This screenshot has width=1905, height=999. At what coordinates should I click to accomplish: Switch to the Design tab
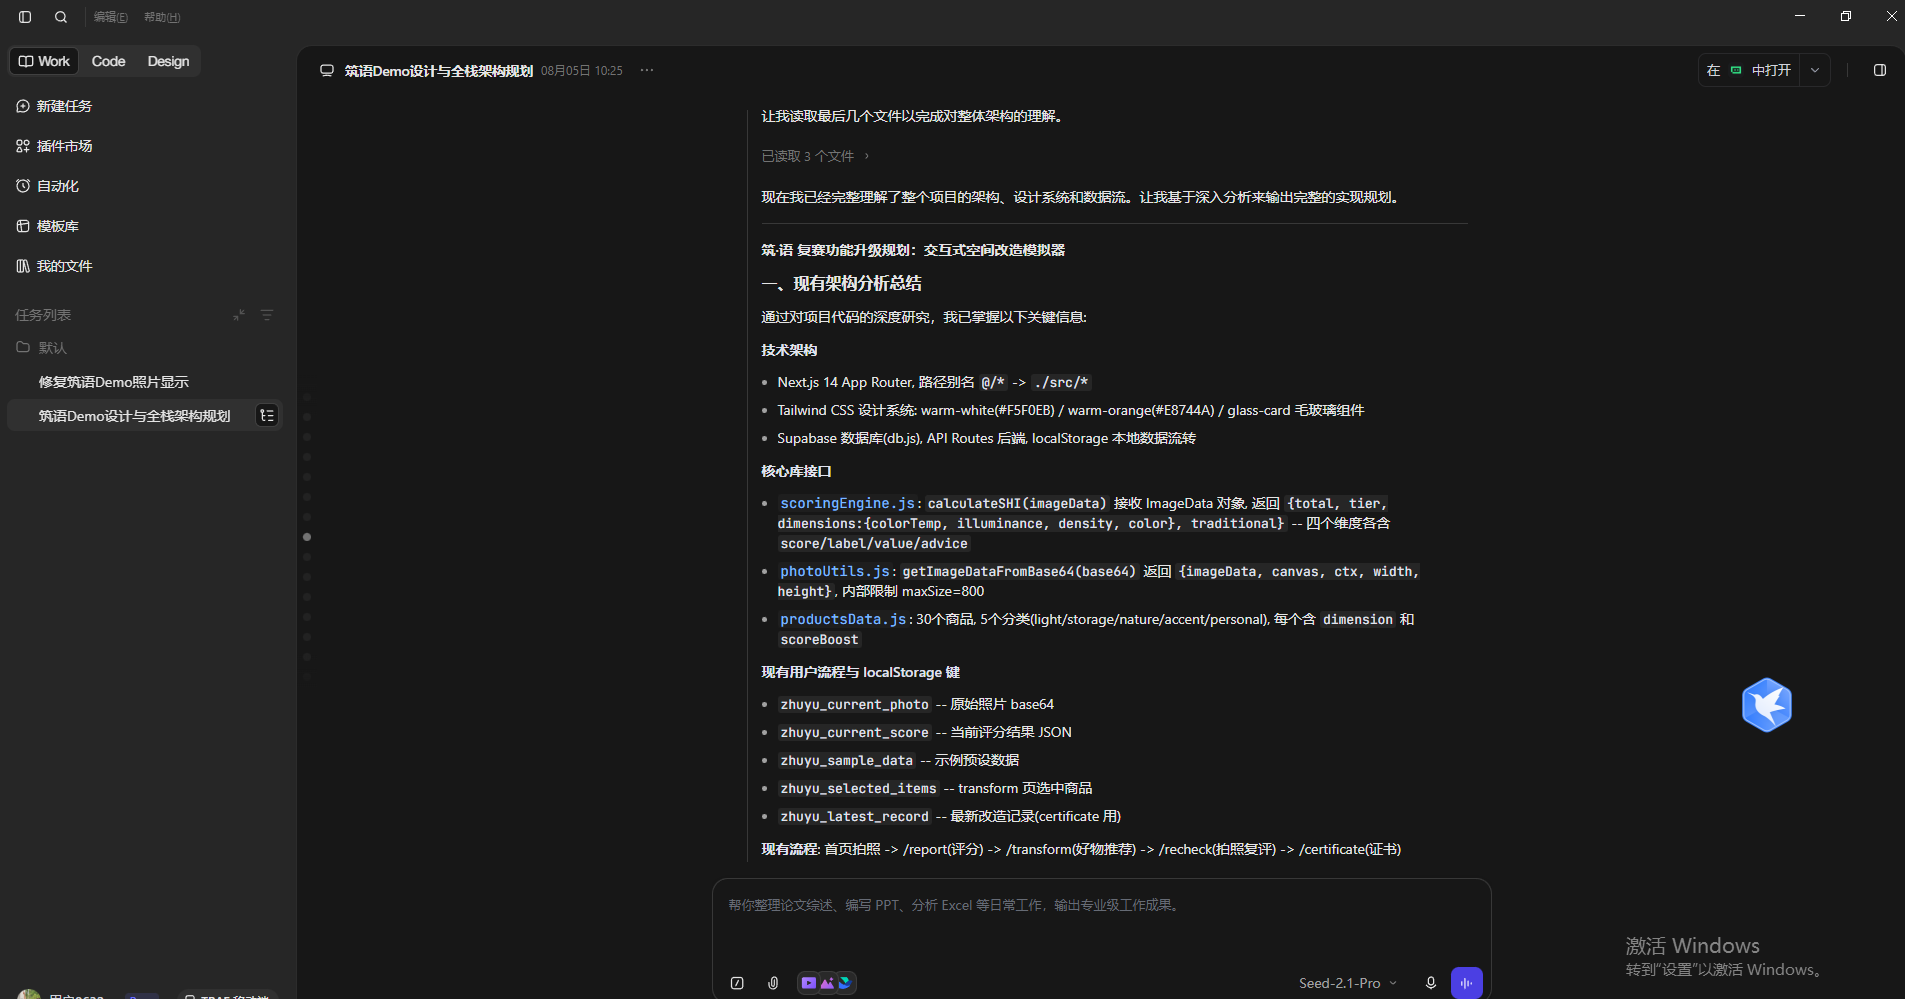(x=168, y=61)
